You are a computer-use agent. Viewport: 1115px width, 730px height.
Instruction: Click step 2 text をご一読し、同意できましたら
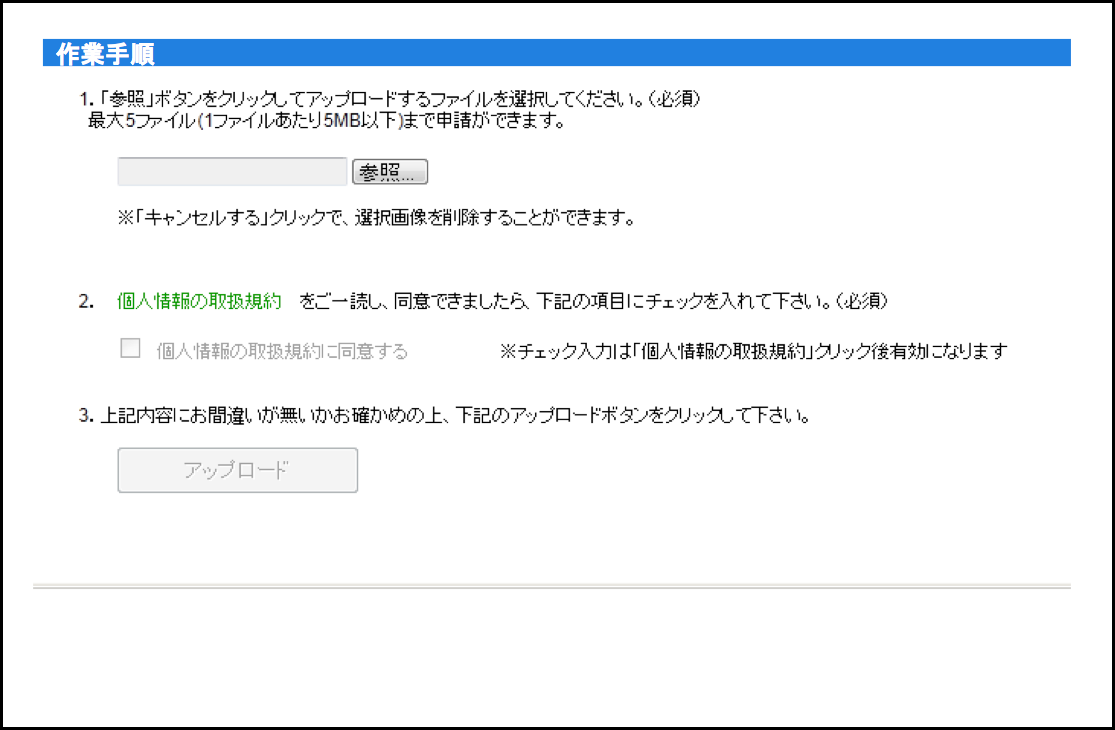[x=594, y=301]
